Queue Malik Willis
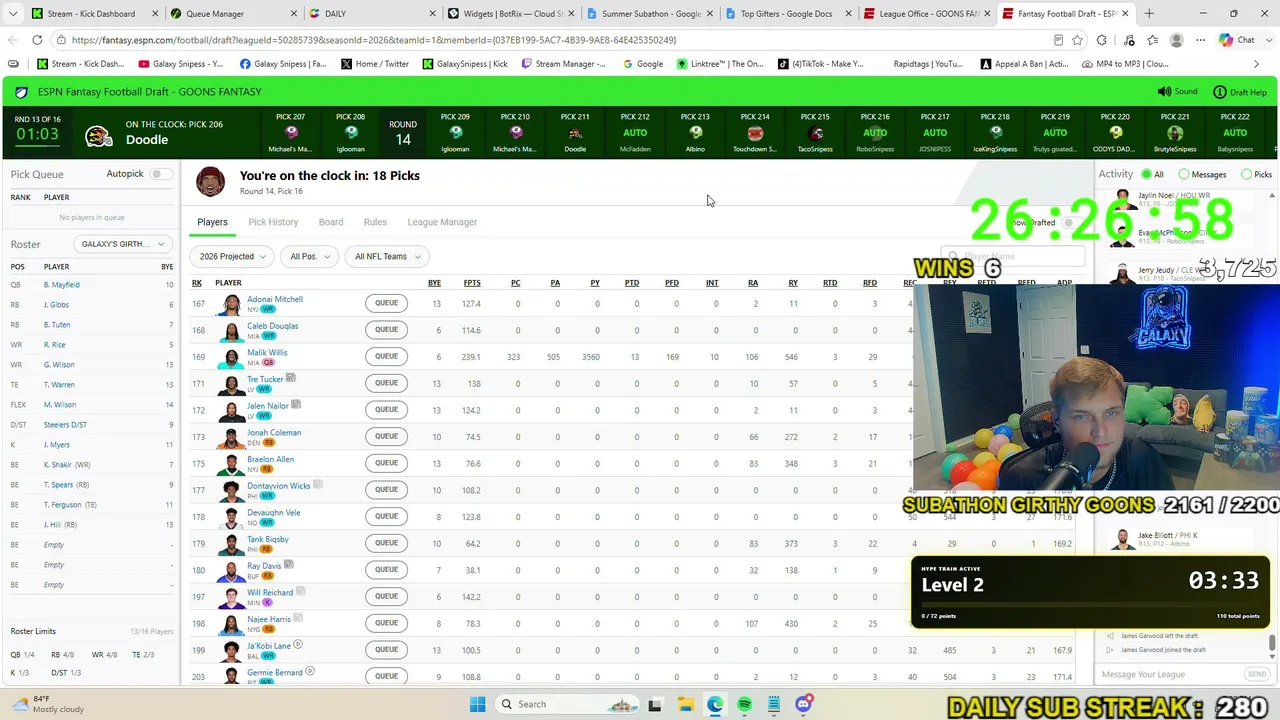The image size is (1280, 720). [x=386, y=356]
